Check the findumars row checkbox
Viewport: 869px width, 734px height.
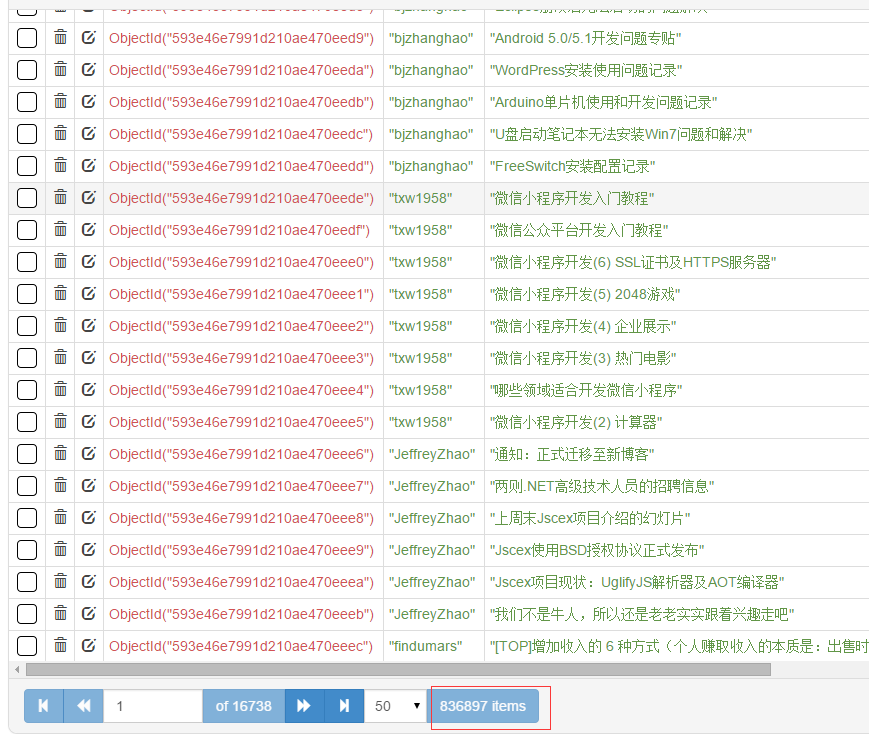(x=27, y=646)
